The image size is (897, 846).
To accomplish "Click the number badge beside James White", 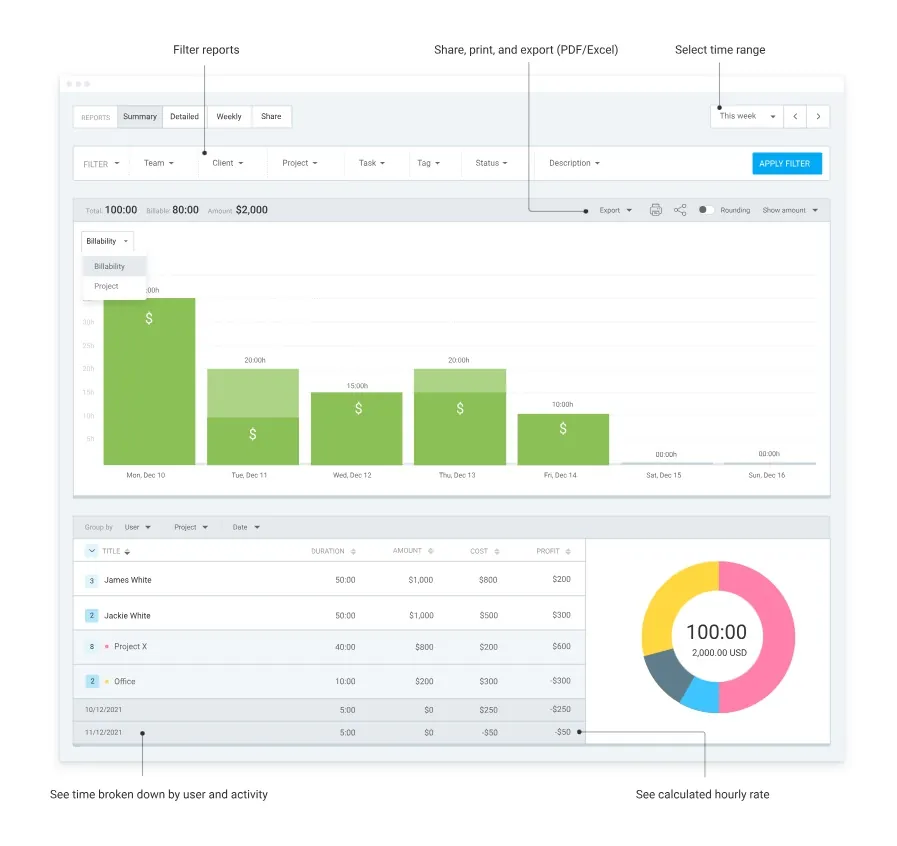I will point(92,581).
